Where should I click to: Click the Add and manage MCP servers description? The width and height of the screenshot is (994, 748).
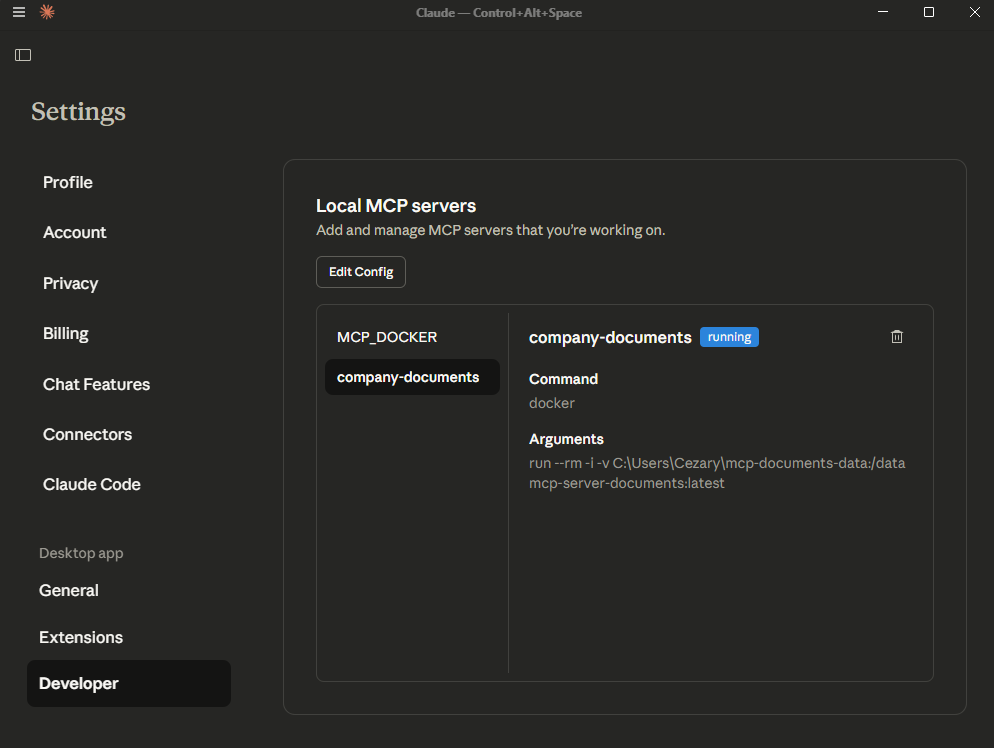tap(491, 230)
